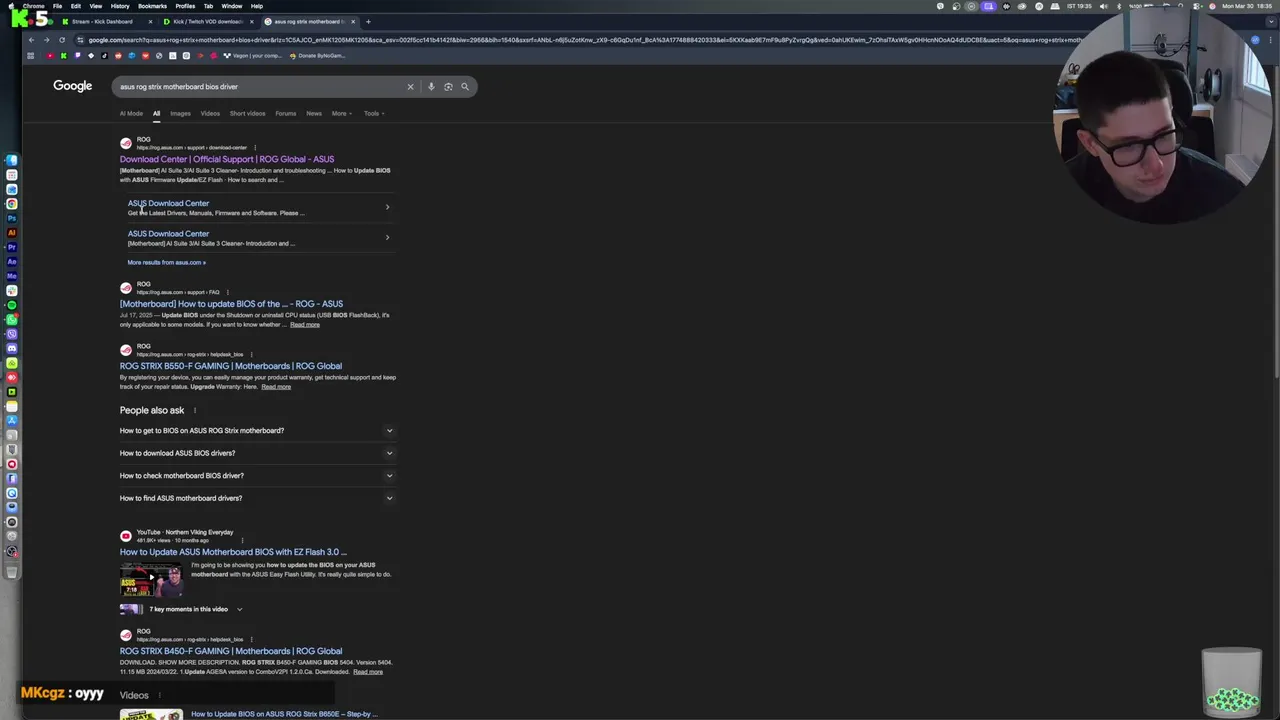The width and height of the screenshot is (1280, 720).
Task: Click chevron on second ASUS Download Center sitelink
Action: coord(387,237)
